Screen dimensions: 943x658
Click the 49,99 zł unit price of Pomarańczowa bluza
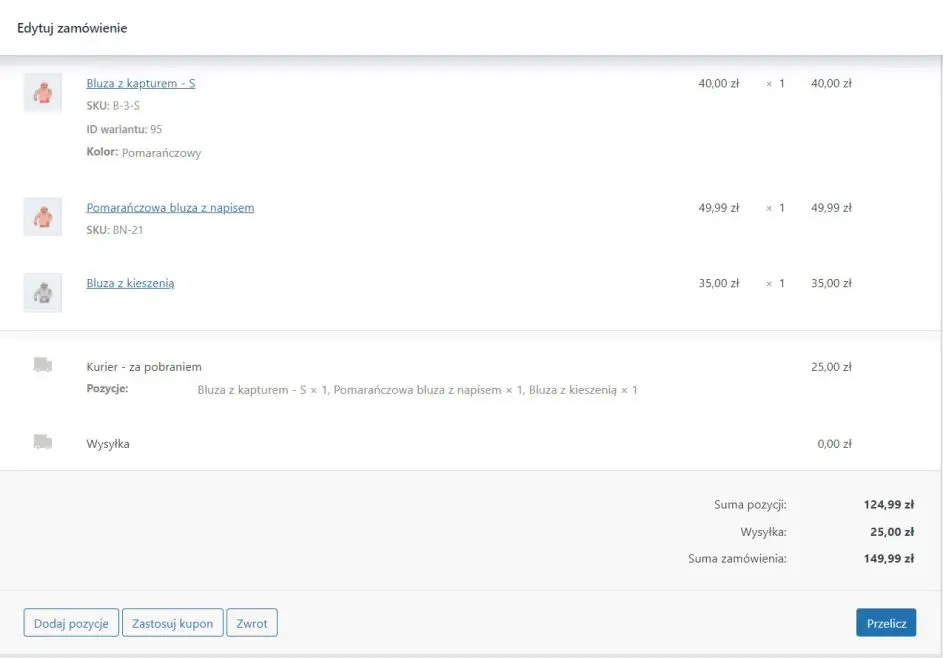(718, 208)
